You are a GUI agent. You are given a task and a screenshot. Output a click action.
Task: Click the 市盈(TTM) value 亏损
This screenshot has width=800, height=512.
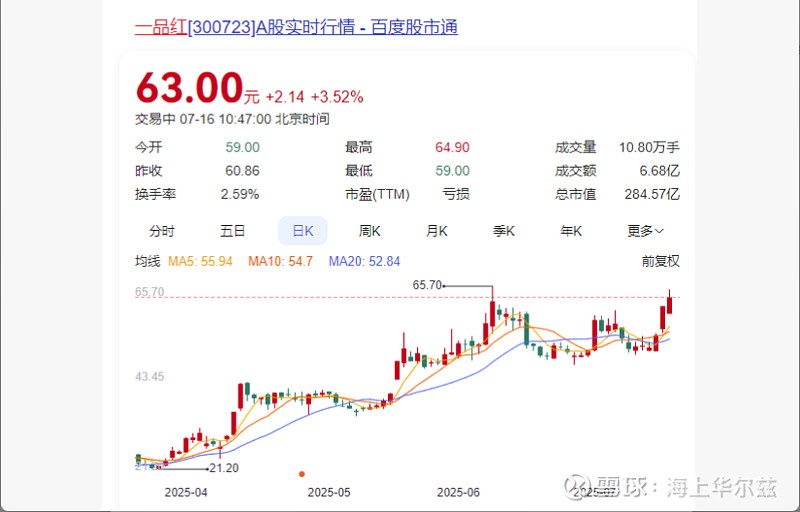456,194
